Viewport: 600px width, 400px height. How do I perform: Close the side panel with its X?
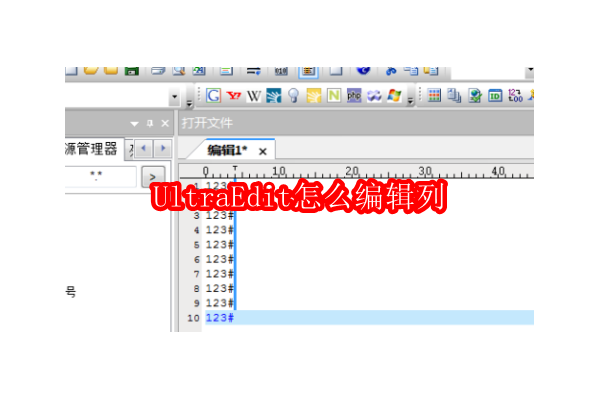(x=165, y=123)
